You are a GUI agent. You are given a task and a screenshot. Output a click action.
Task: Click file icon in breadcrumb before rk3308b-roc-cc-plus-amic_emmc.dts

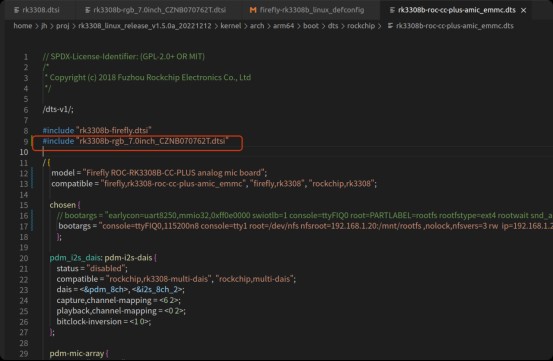[390, 26]
